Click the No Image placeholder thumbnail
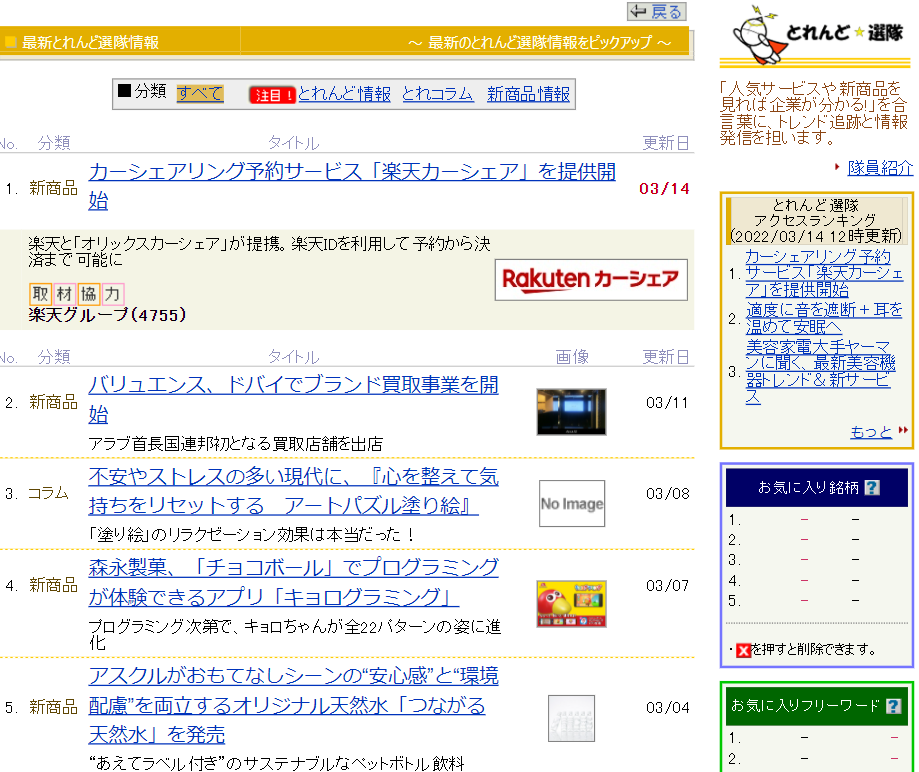Viewport: 919px width, 772px height. (572, 504)
